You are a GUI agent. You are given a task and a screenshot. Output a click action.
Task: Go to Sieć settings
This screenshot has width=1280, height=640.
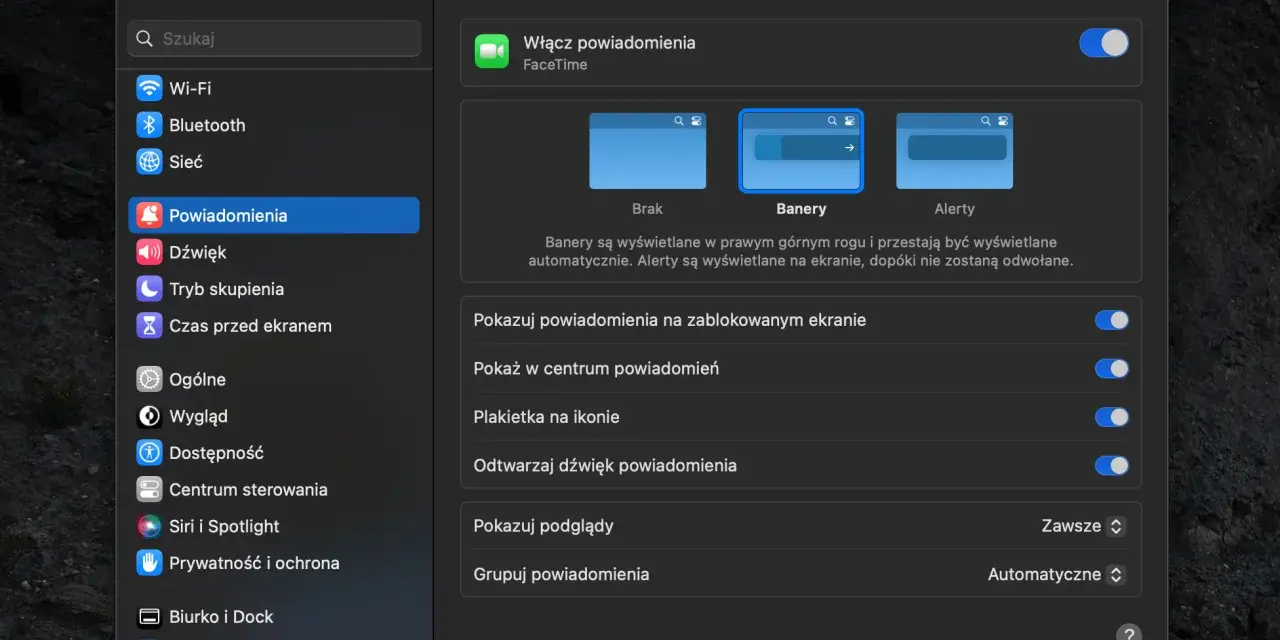pyautogui.click(x=274, y=161)
